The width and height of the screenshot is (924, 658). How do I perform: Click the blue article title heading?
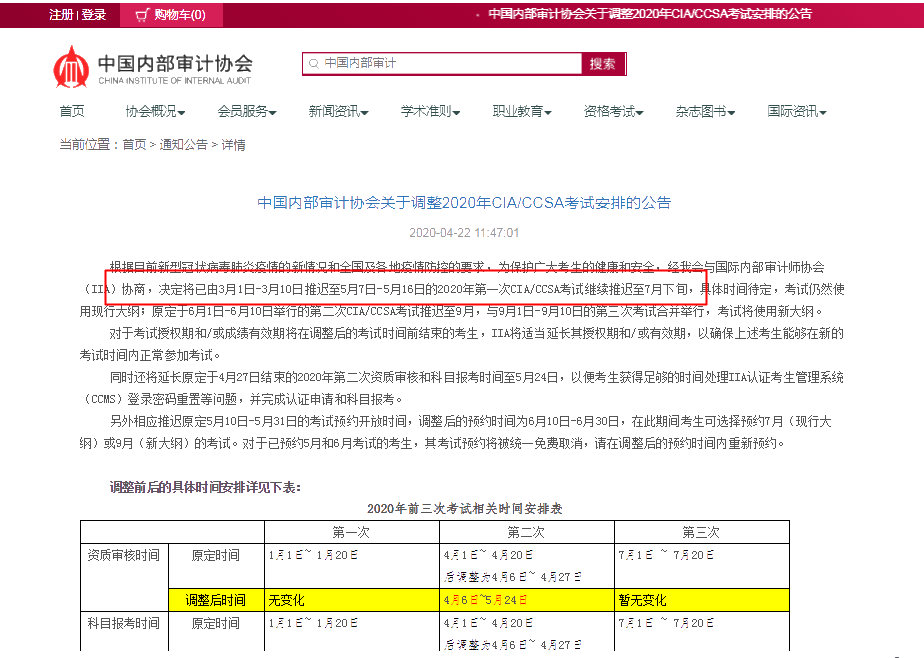pos(464,203)
